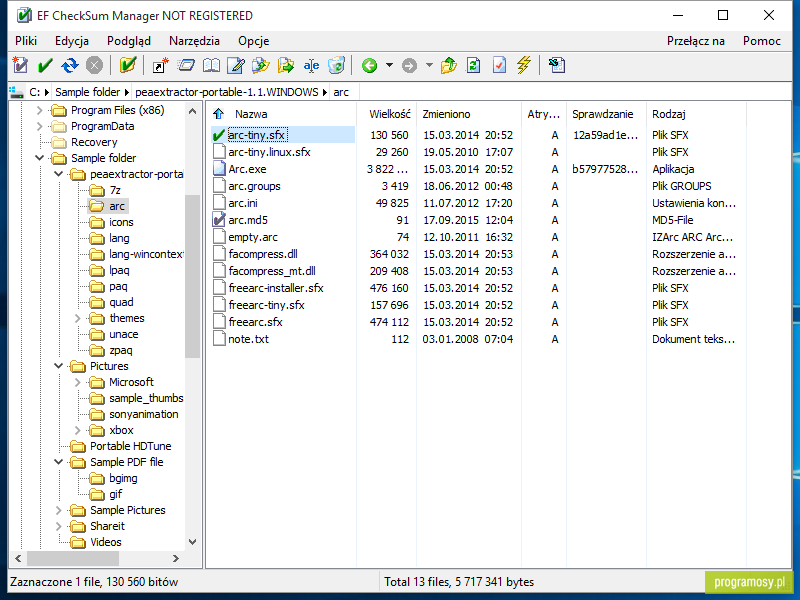Sort by the Rodzaj column header

669,114
